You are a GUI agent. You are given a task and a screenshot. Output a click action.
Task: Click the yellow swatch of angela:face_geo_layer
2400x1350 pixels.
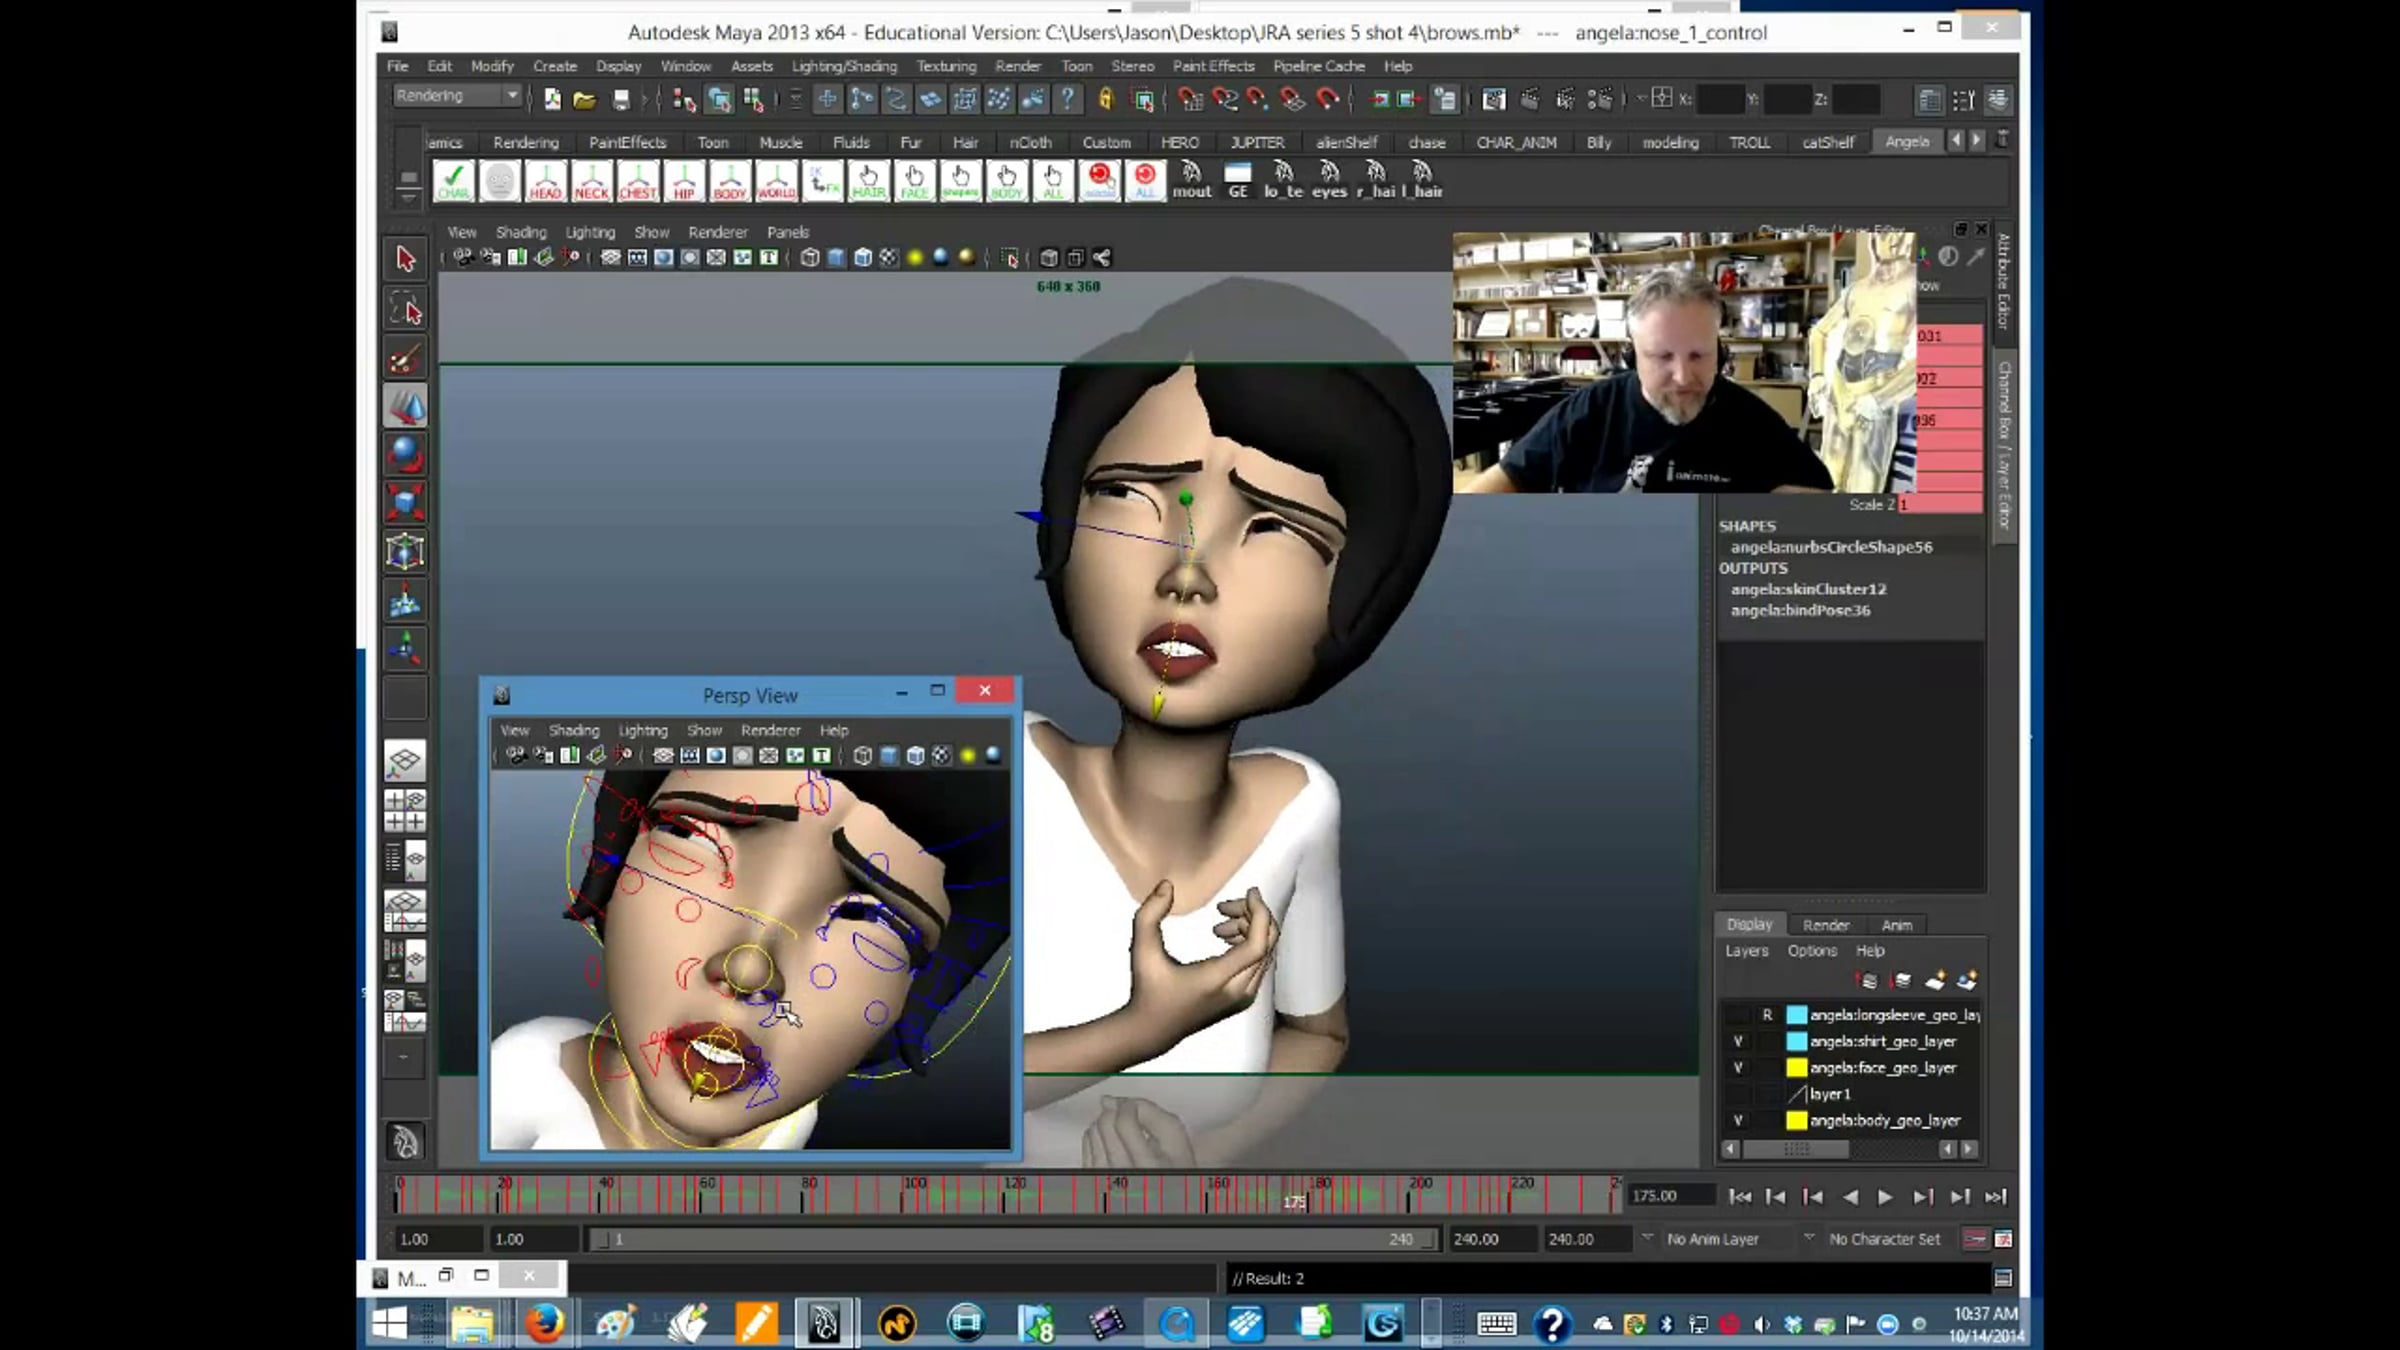(x=1797, y=1068)
